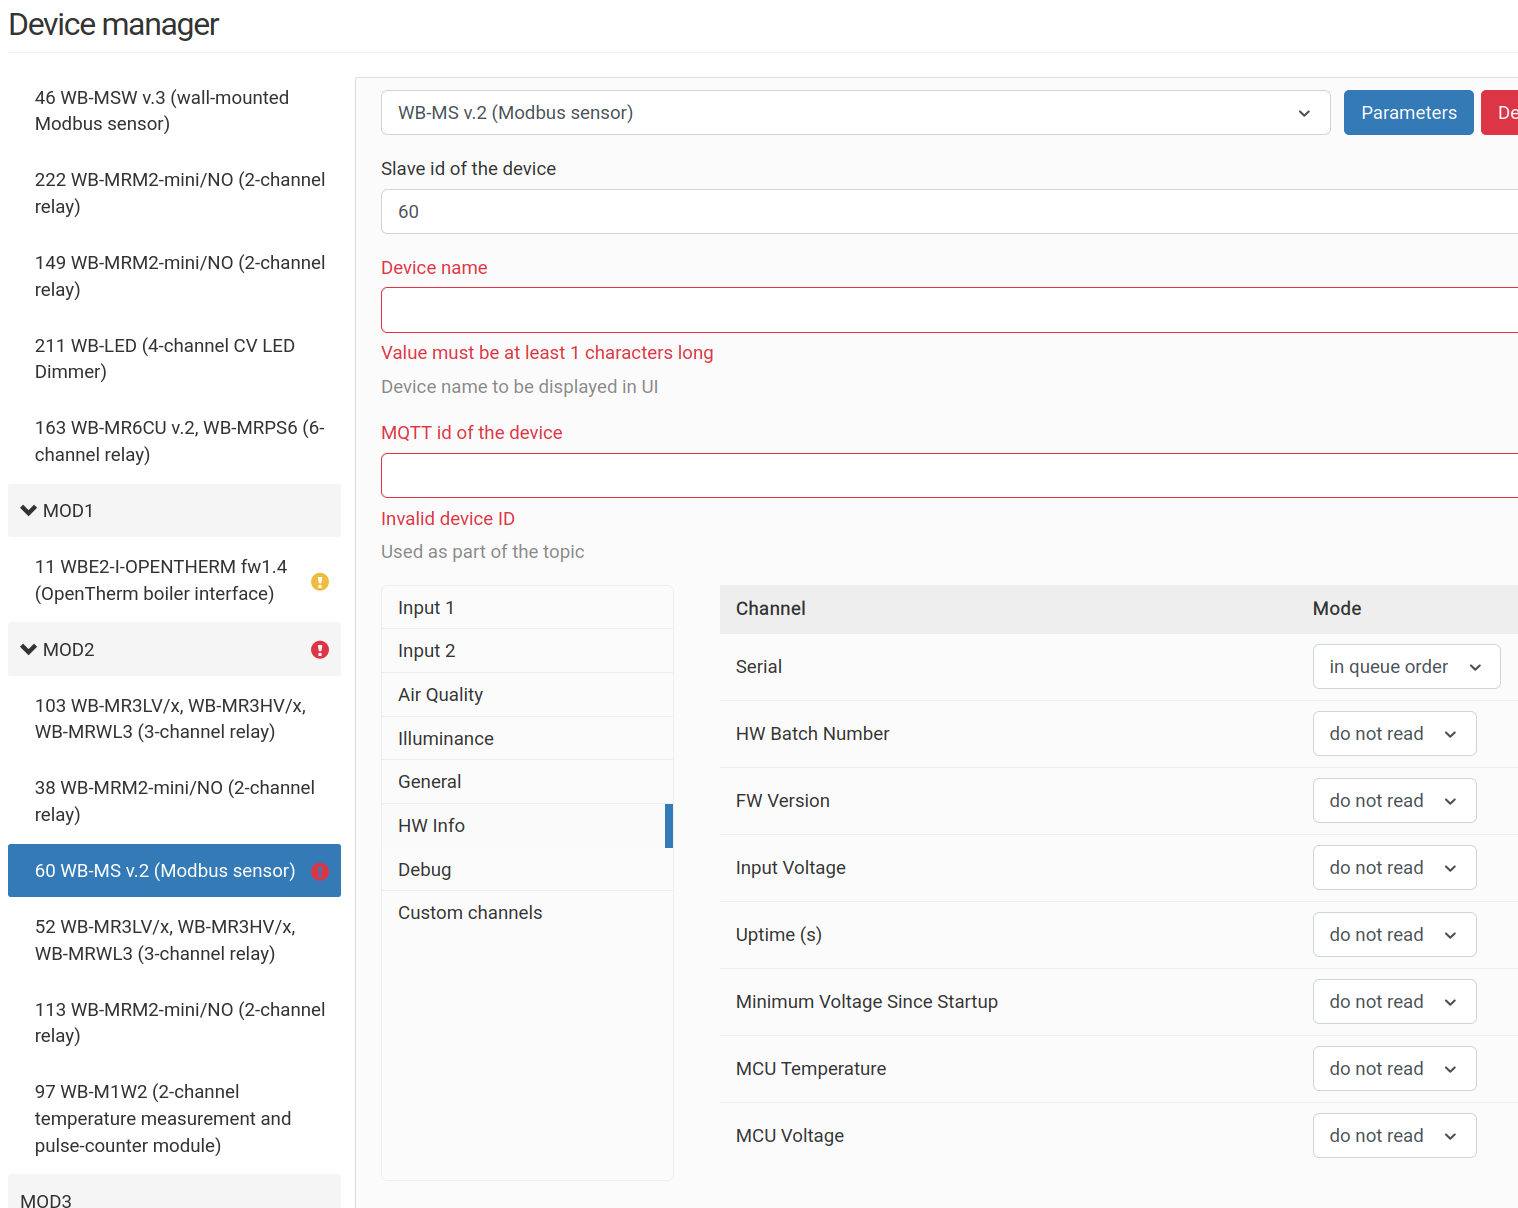This screenshot has width=1518, height=1208.
Task: Open the device type dropdown WB-MS v.2
Action: pos(854,113)
